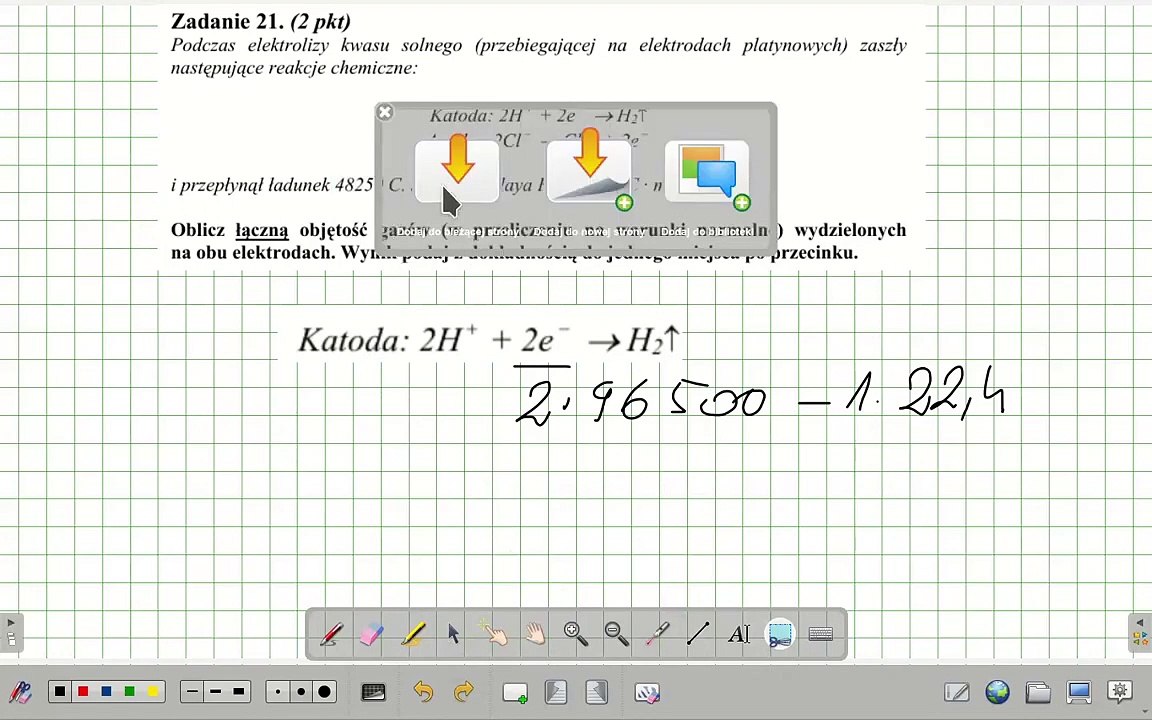Image resolution: width=1152 pixels, height=720 pixels.
Task: Click the Zoom In magnifier
Action: pos(575,633)
